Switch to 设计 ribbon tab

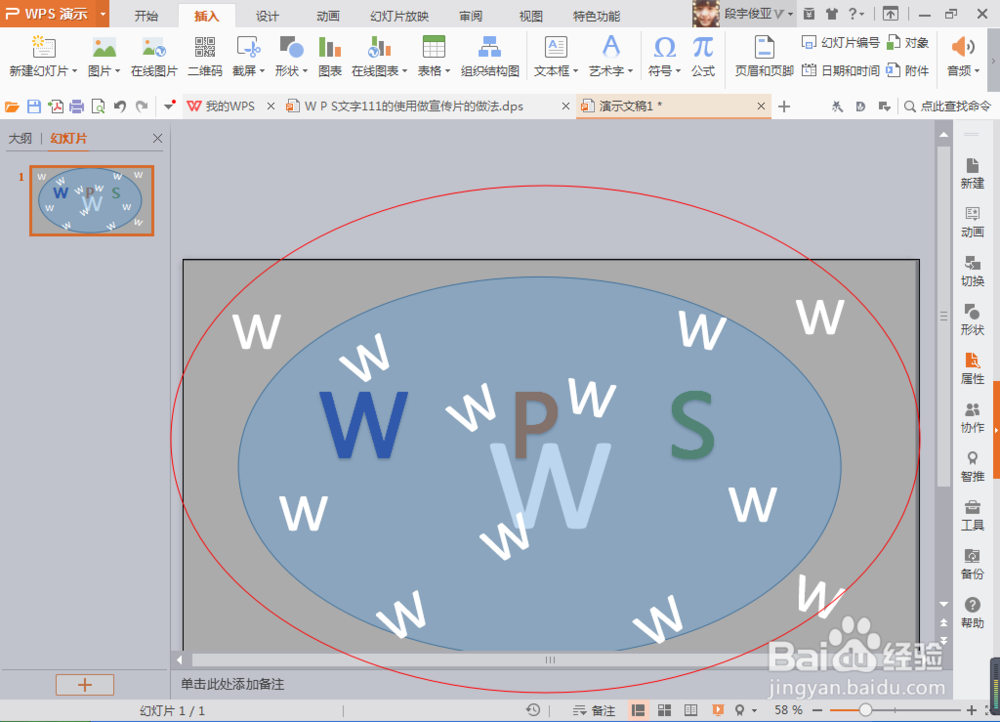tap(267, 16)
